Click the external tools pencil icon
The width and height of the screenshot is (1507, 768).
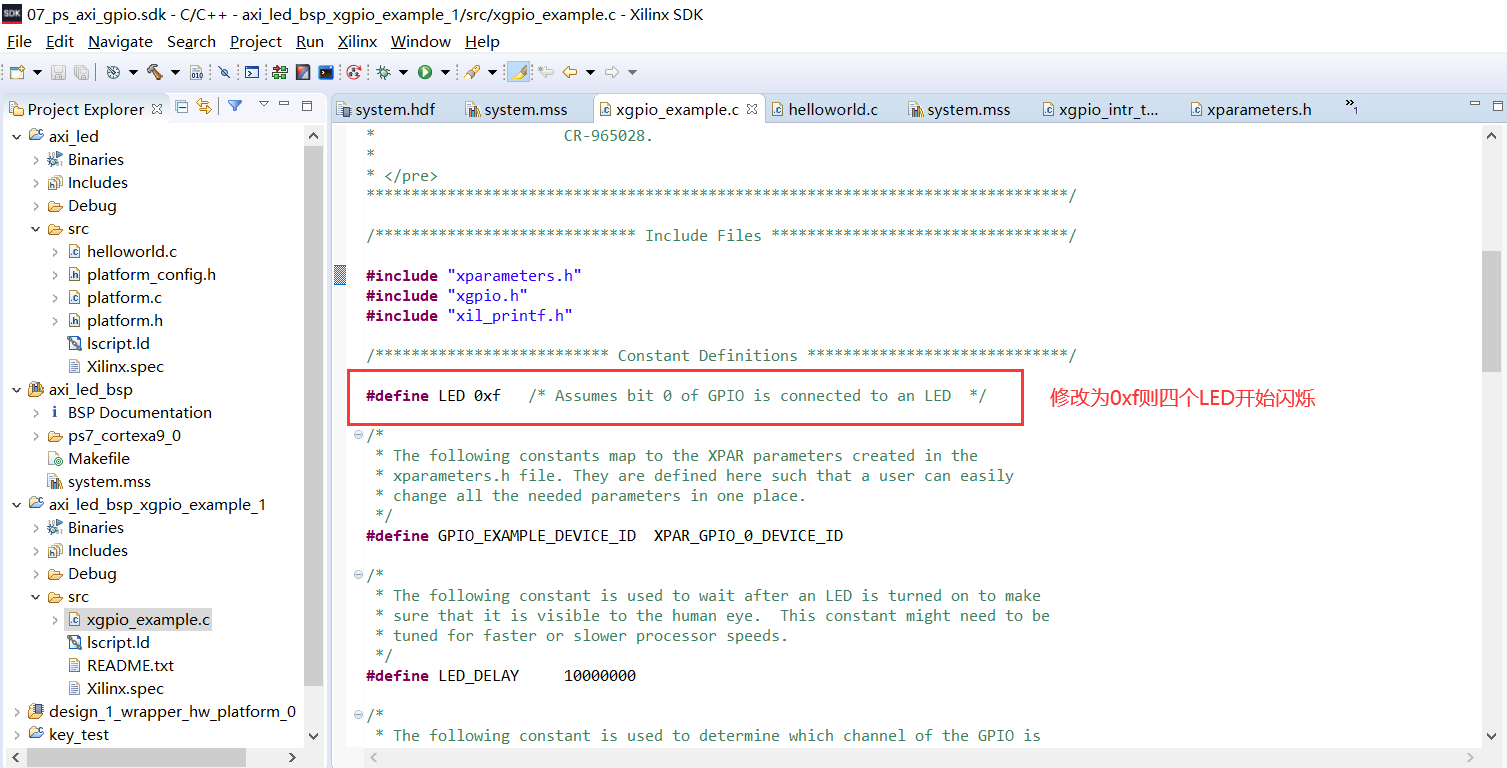click(472, 72)
